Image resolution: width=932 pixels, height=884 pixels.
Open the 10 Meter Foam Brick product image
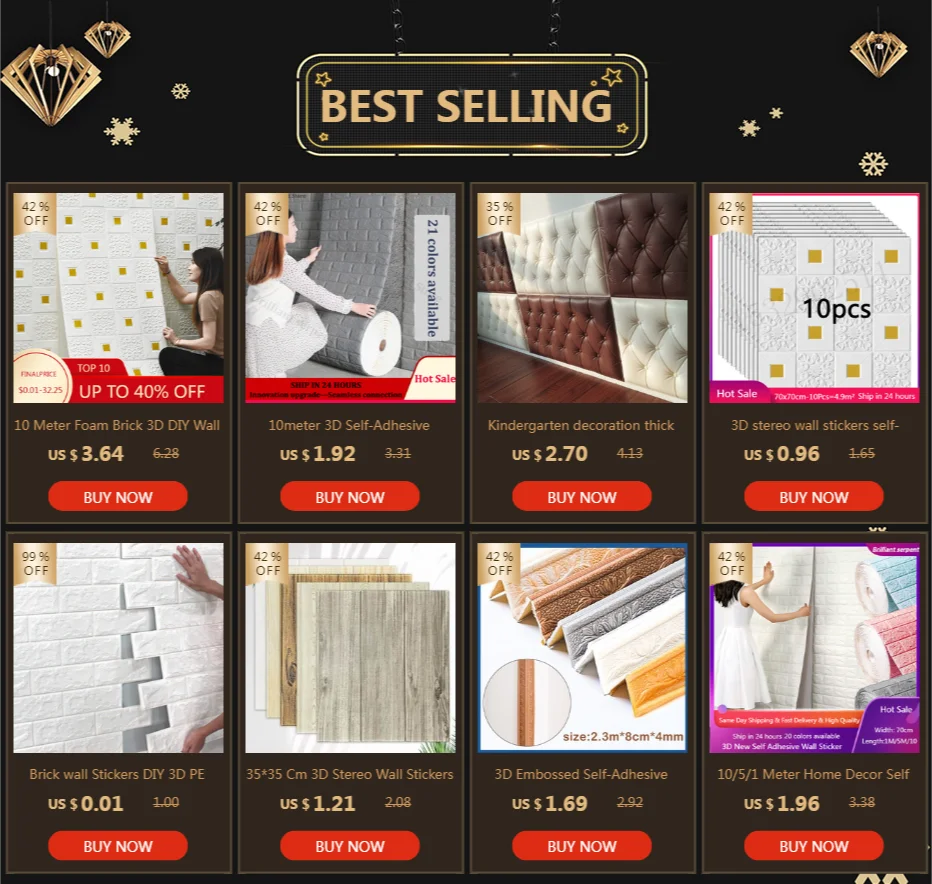tap(118, 298)
